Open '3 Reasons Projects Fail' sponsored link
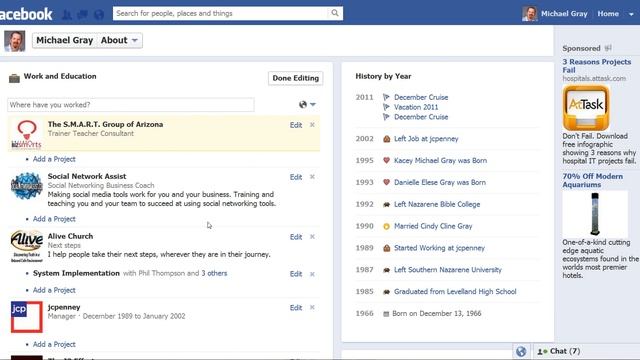Viewport: 640px width, 360px height. tap(597, 66)
